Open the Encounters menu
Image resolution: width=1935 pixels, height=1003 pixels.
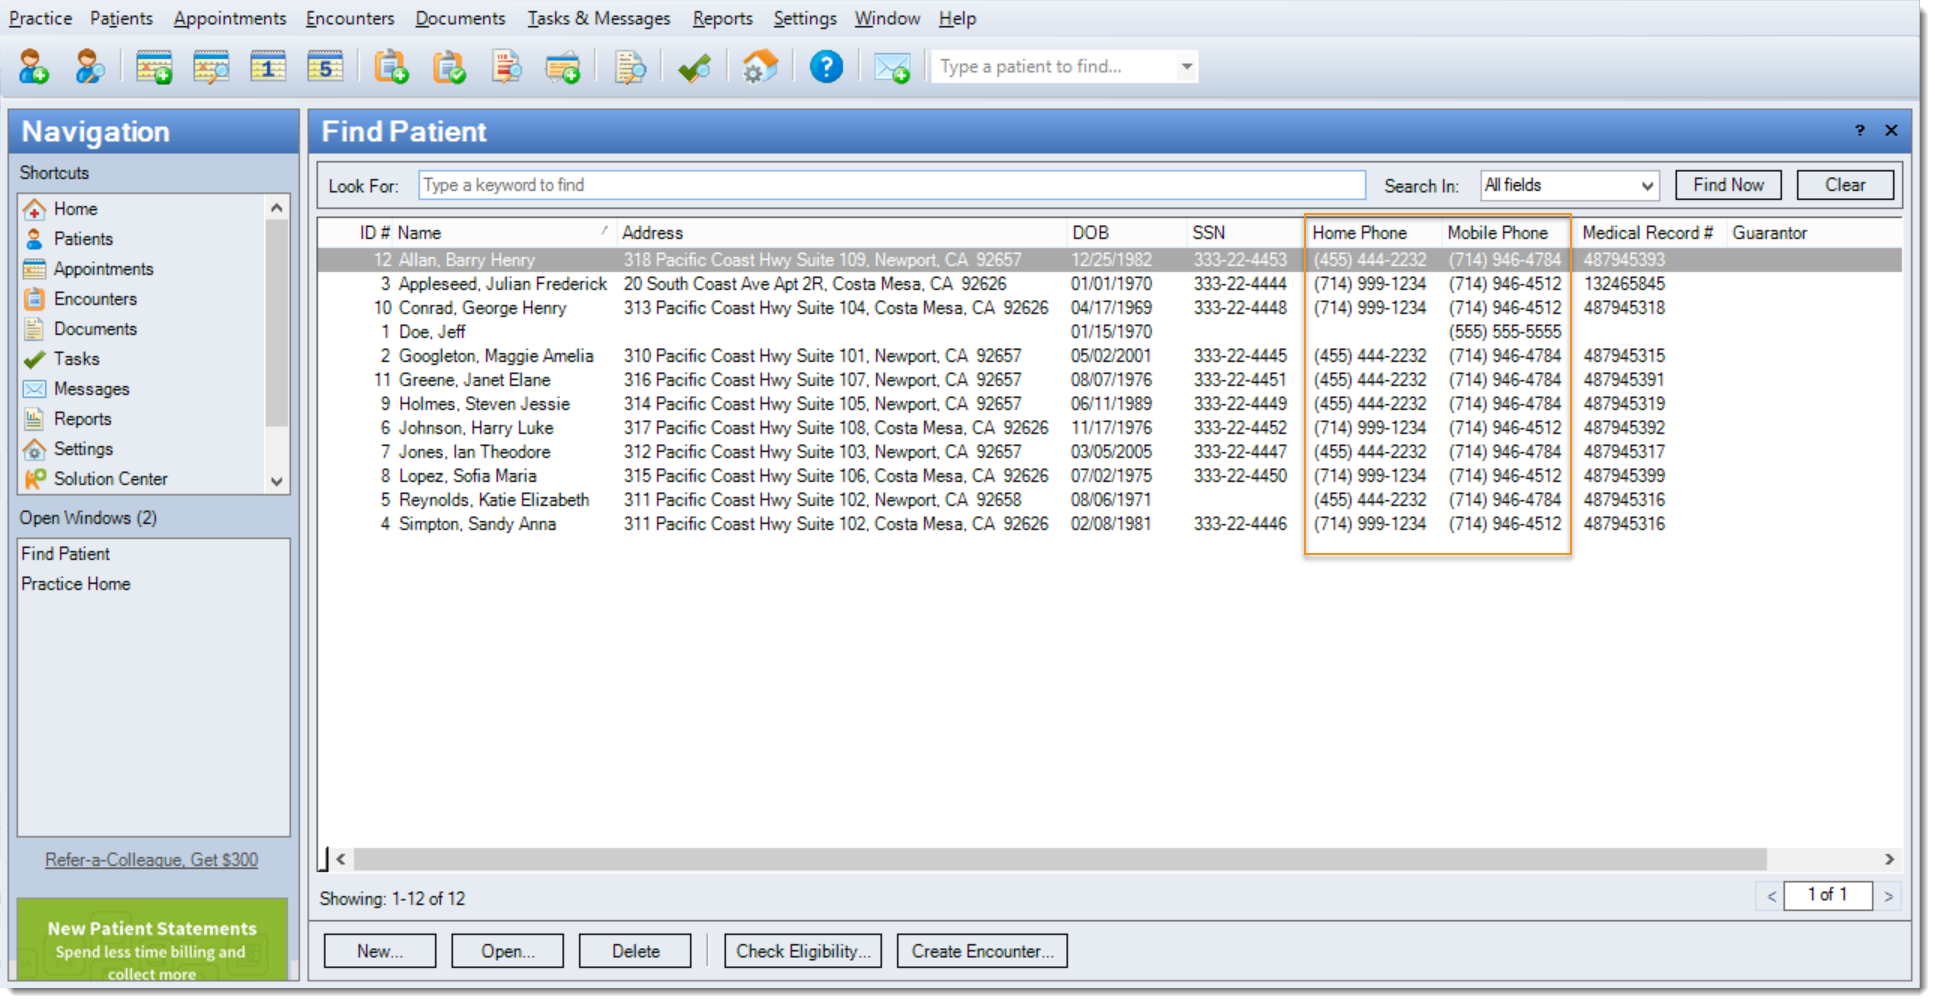[x=350, y=18]
